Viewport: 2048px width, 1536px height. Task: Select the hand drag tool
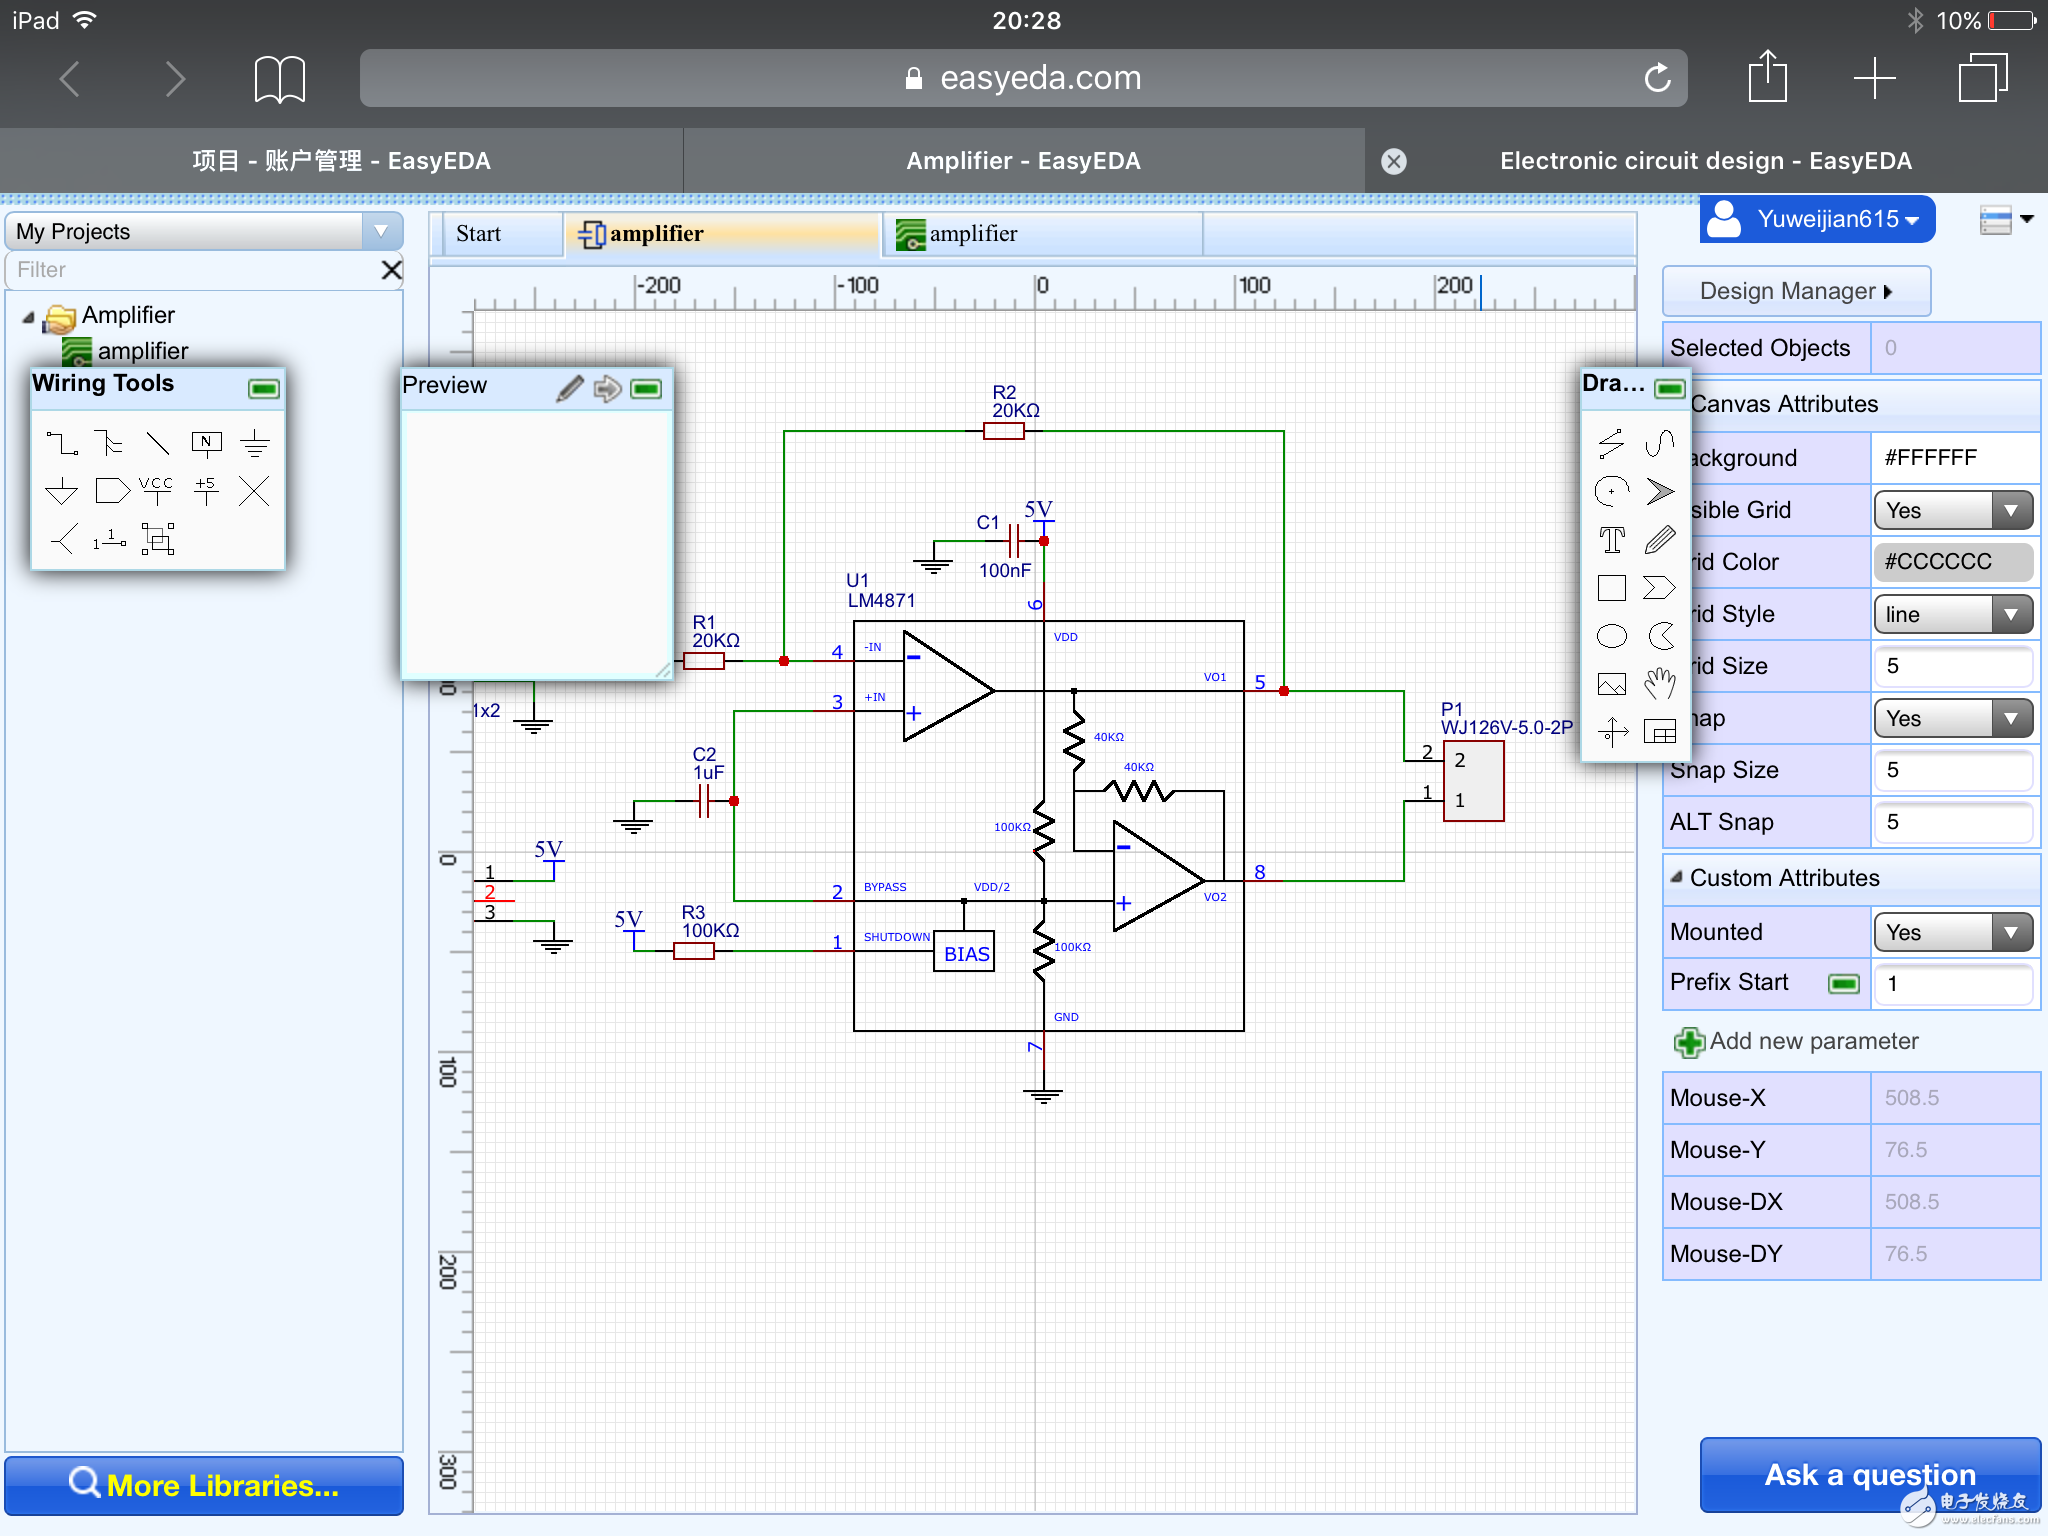point(1660,684)
